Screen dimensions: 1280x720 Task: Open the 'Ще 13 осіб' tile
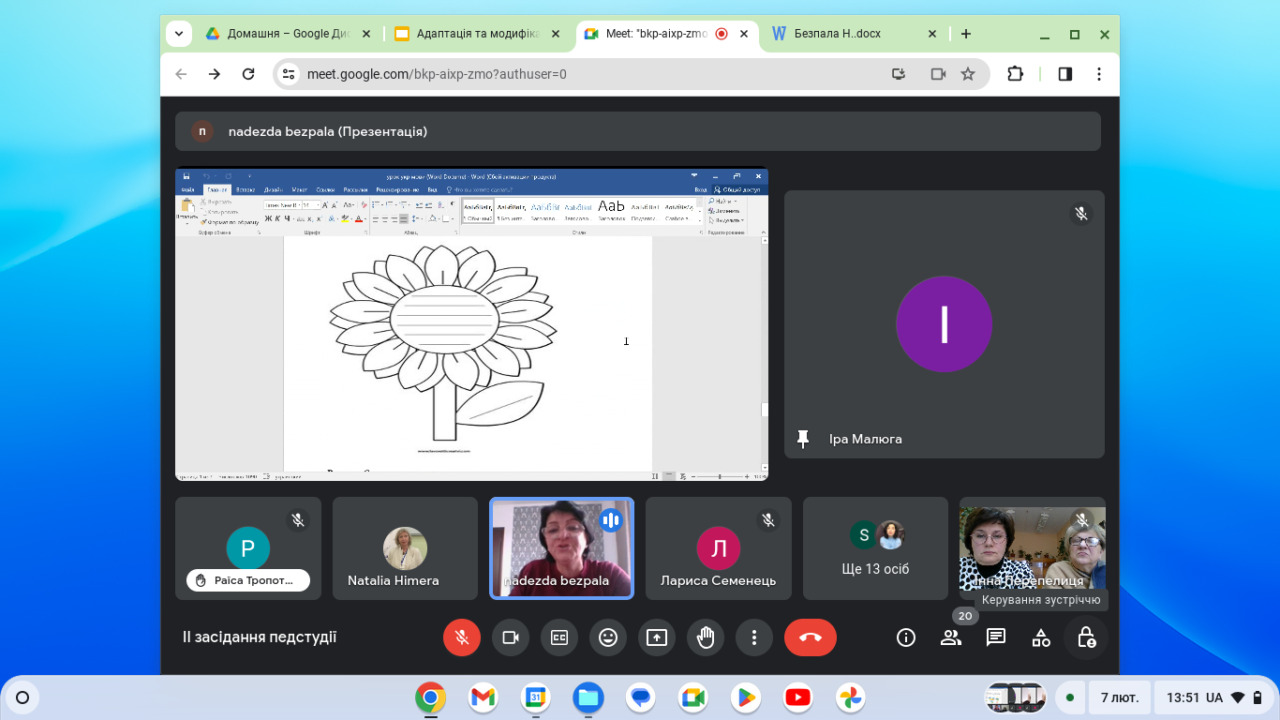click(x=876, y=548)
